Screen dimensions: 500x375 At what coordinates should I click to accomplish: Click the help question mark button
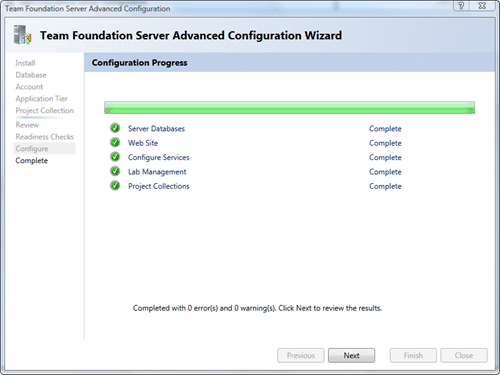click(x=461, y=6)
